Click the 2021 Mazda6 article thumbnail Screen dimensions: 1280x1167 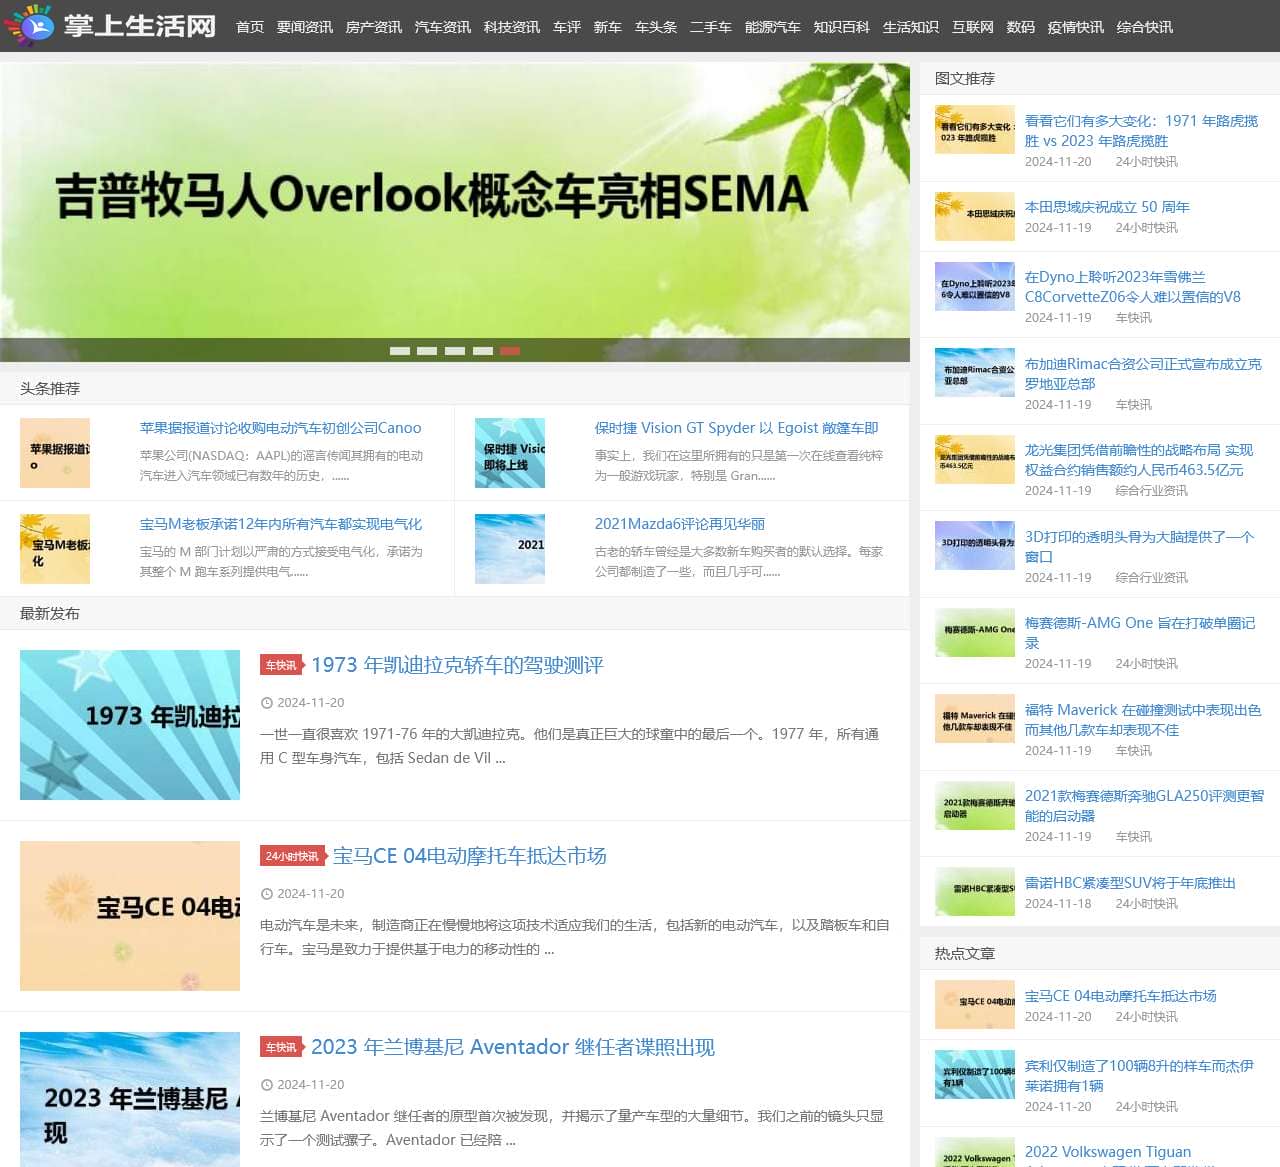pyautogui.click(x=510, y=549)
